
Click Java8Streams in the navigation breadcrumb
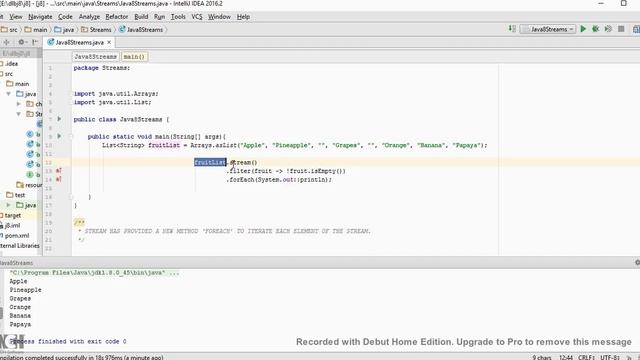(x=141, y=30)
